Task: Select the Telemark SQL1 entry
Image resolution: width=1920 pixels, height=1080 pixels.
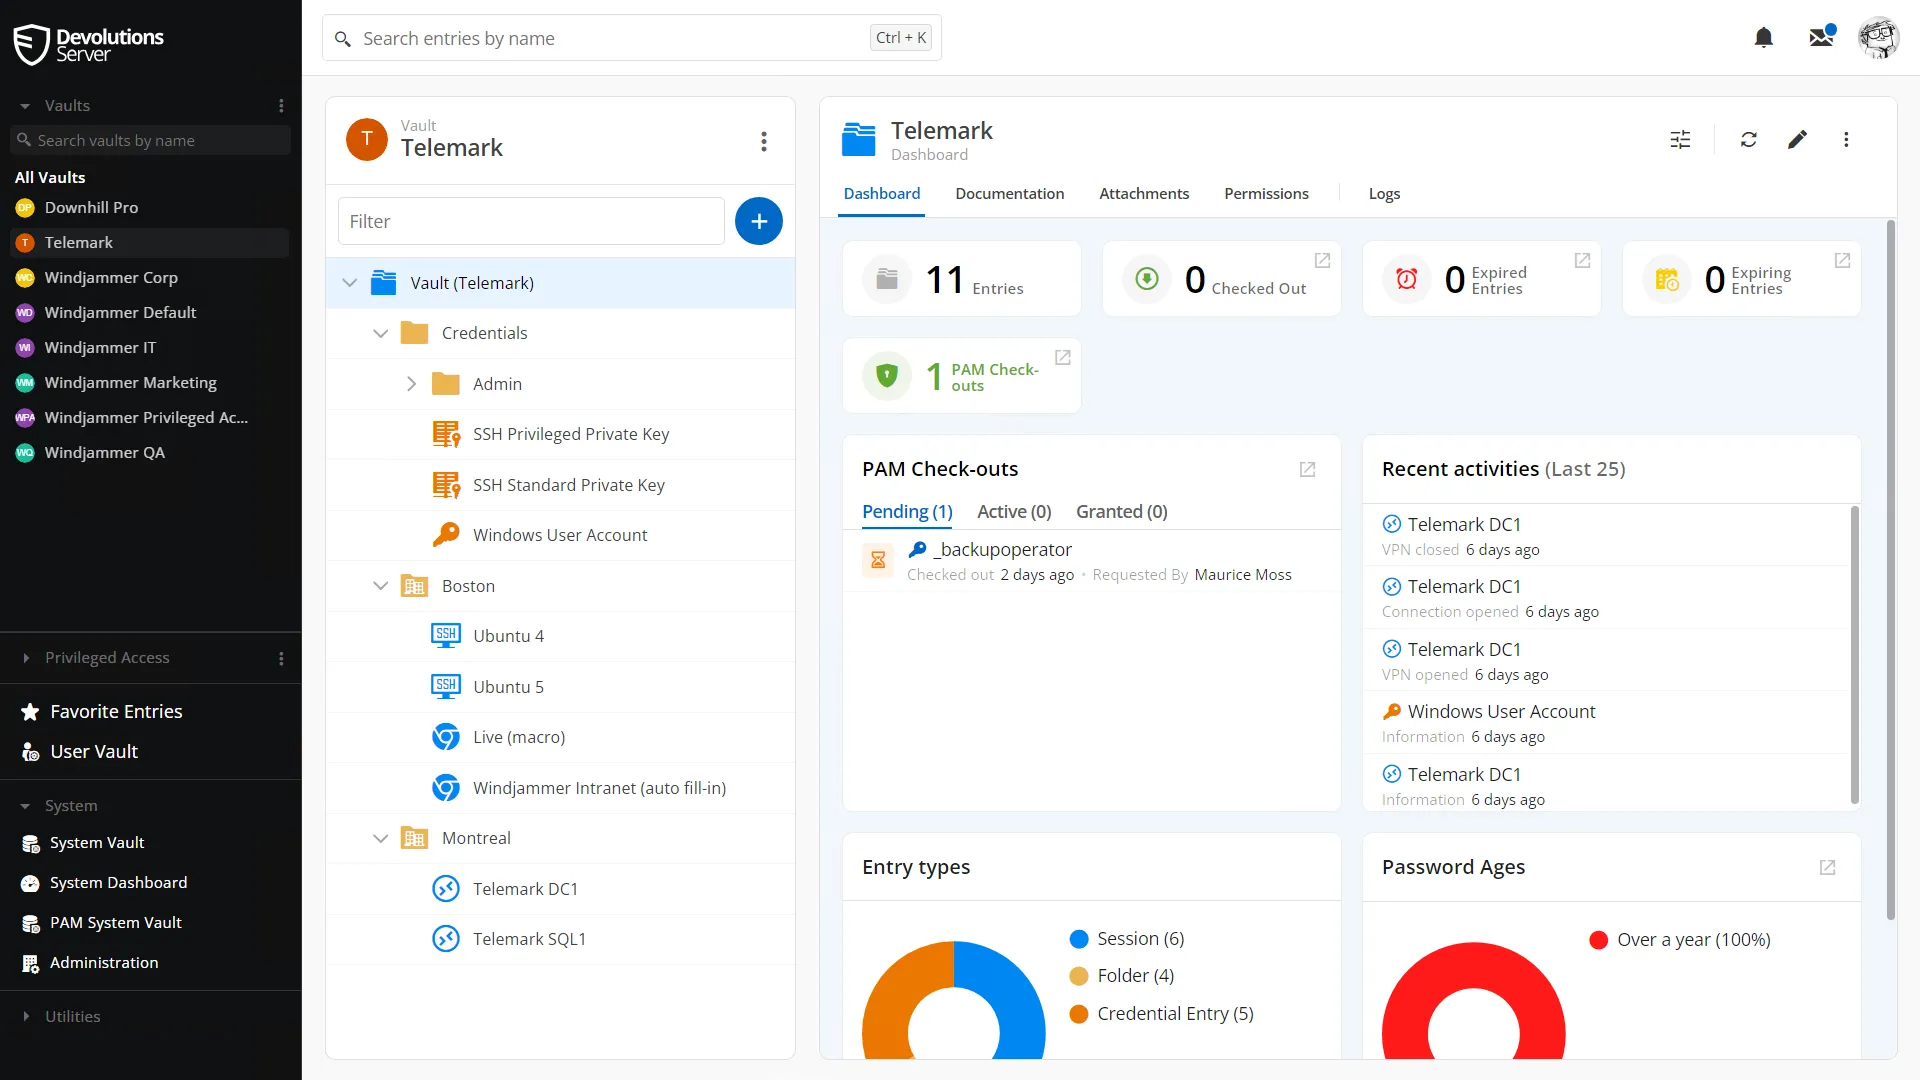Action: pos(560,939)
